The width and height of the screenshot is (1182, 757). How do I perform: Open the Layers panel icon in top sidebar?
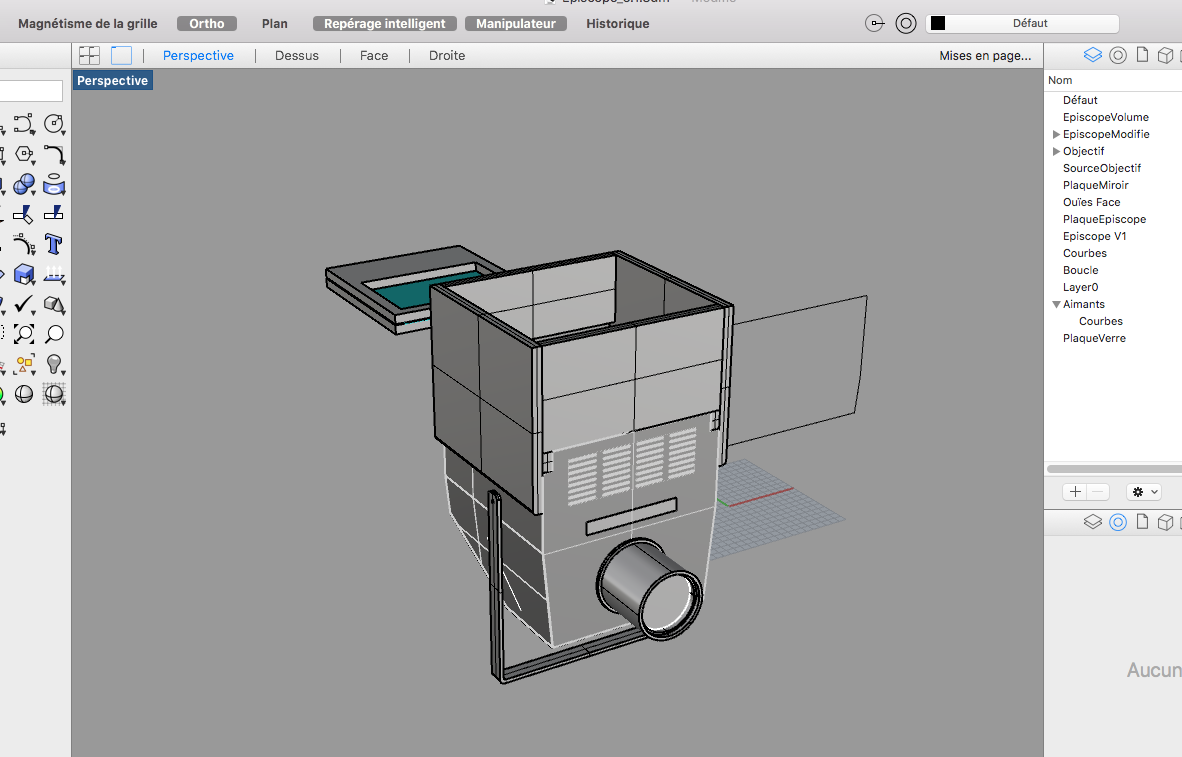(x=1092, y=55)
